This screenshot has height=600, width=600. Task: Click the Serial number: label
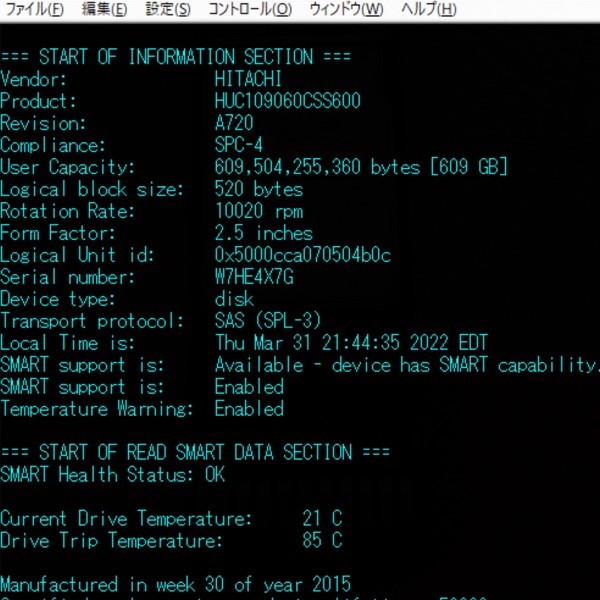click(67, 277)
